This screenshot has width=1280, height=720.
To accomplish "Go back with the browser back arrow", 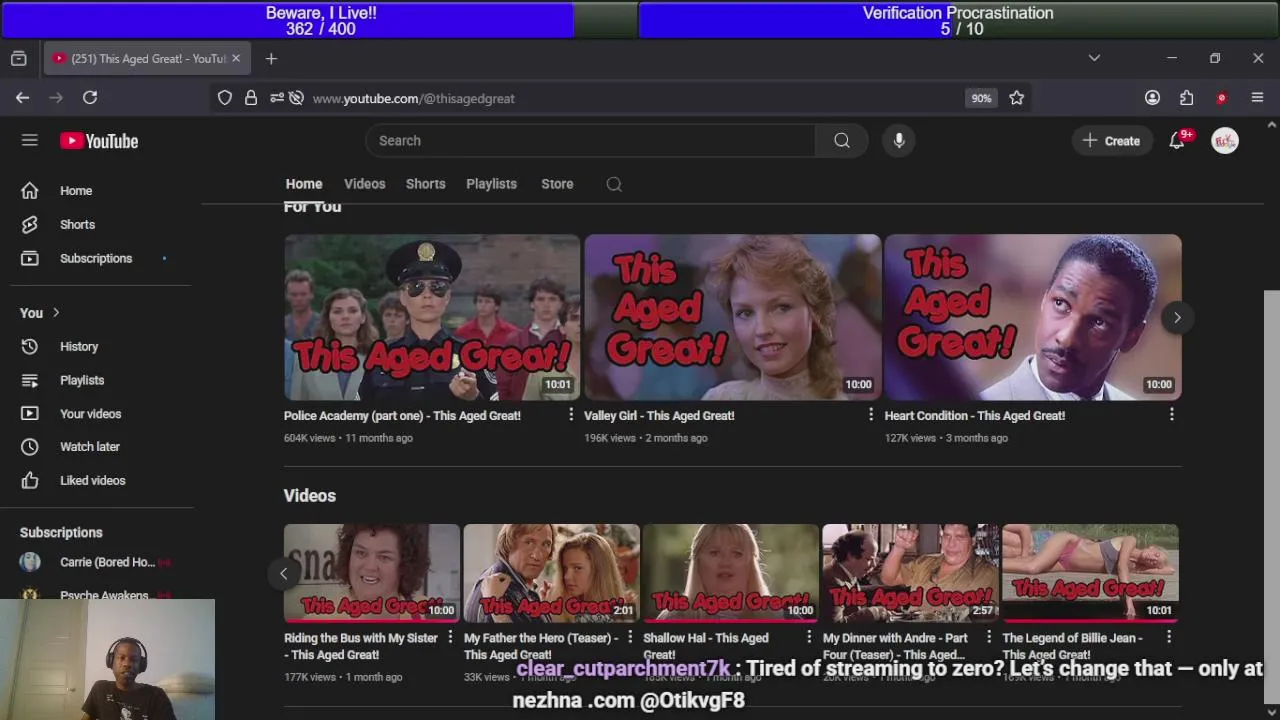I will [x=22, y=98].
